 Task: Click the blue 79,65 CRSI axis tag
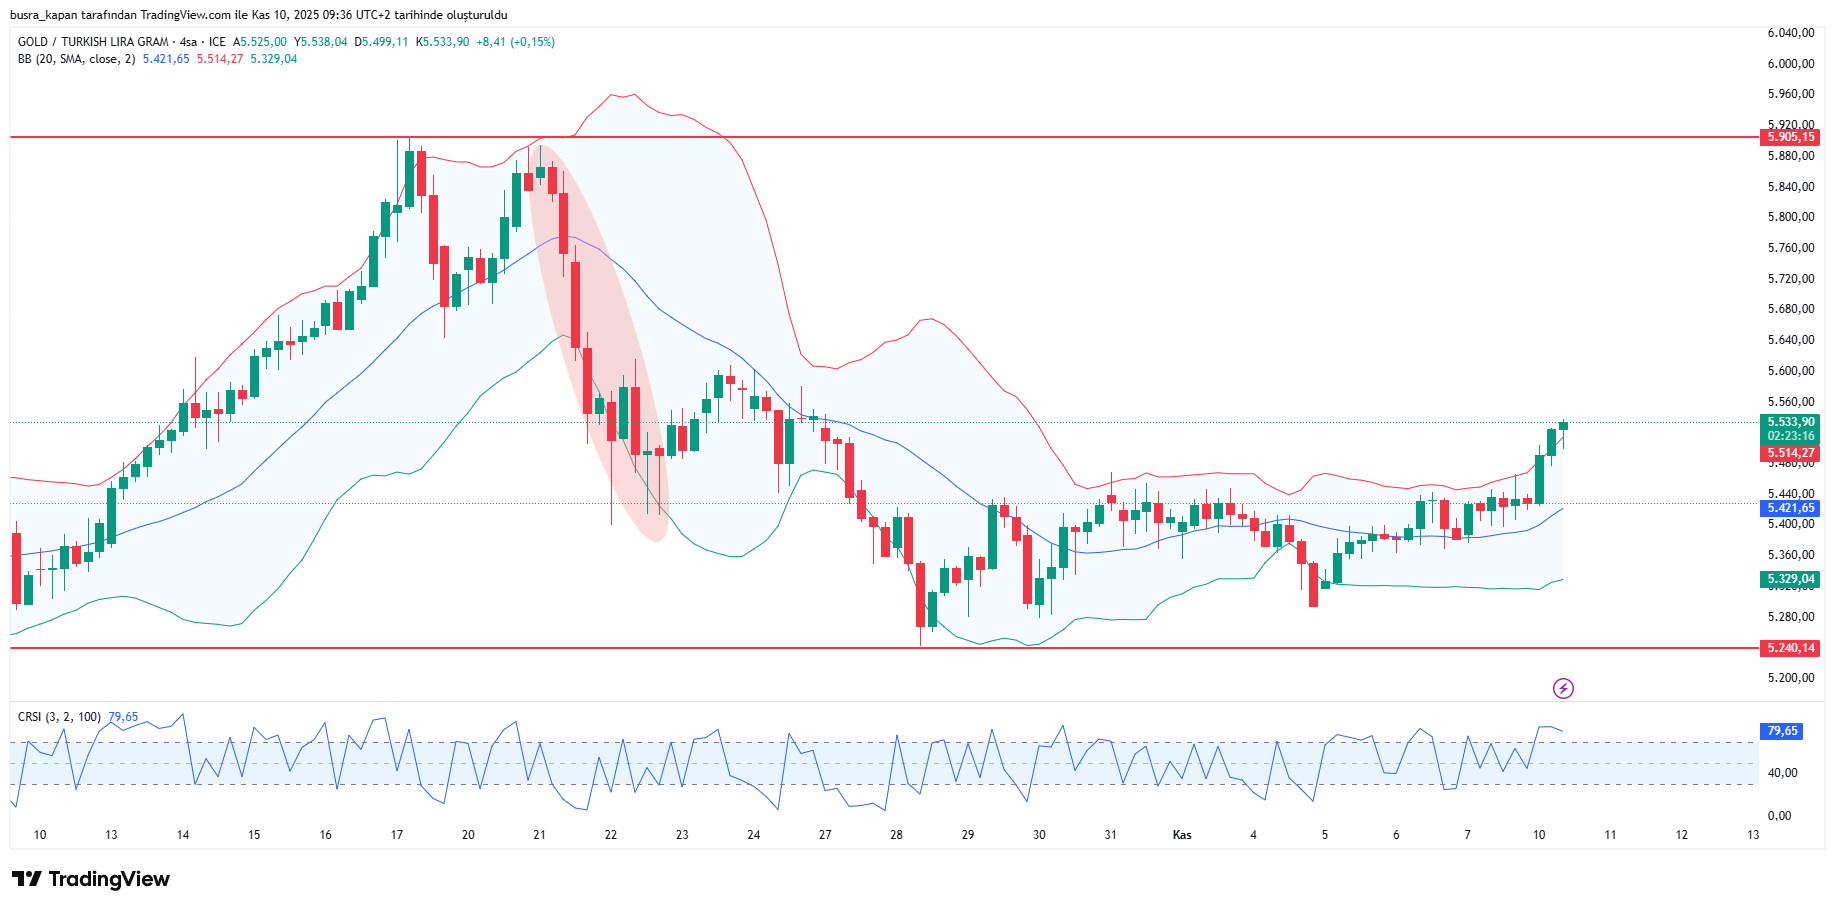tap(1781, 731)
